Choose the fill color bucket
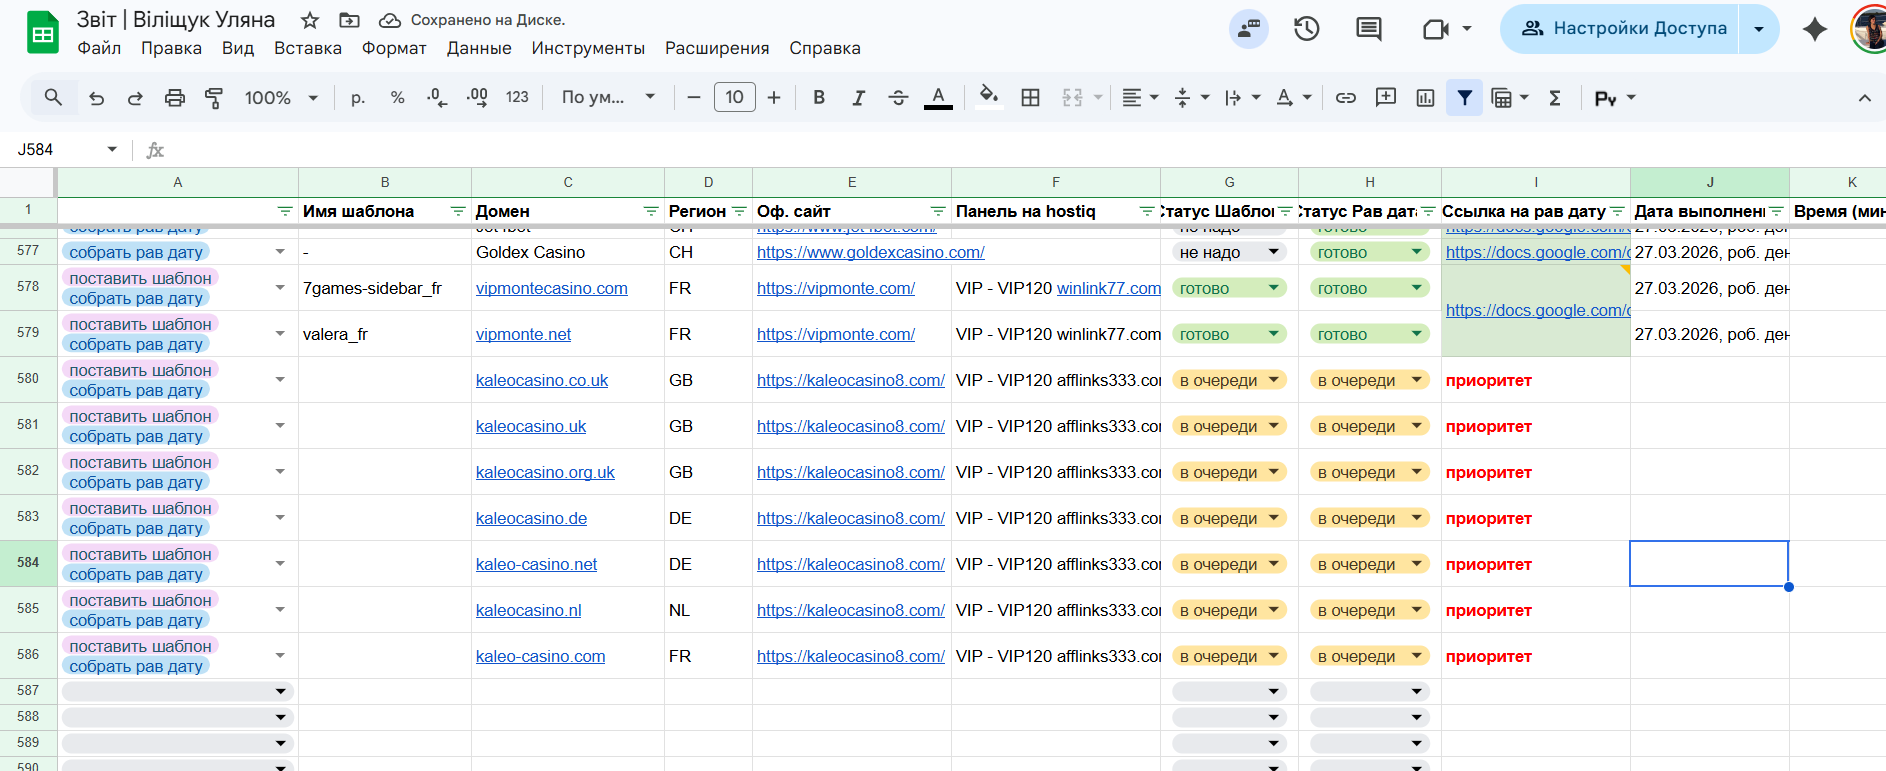The height and width of the screenshot is (771, 1886). [988, 98]
